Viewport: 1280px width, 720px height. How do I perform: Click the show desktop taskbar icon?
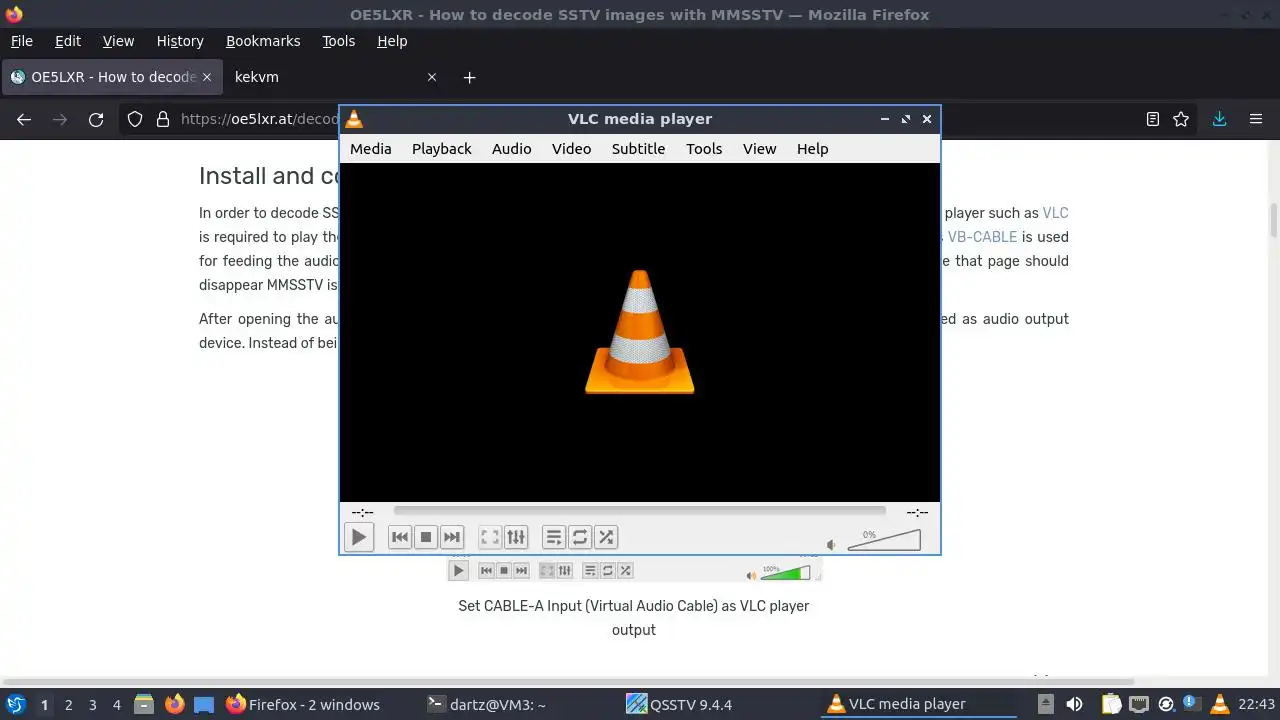pyautogui.click(x=204, y=704)
